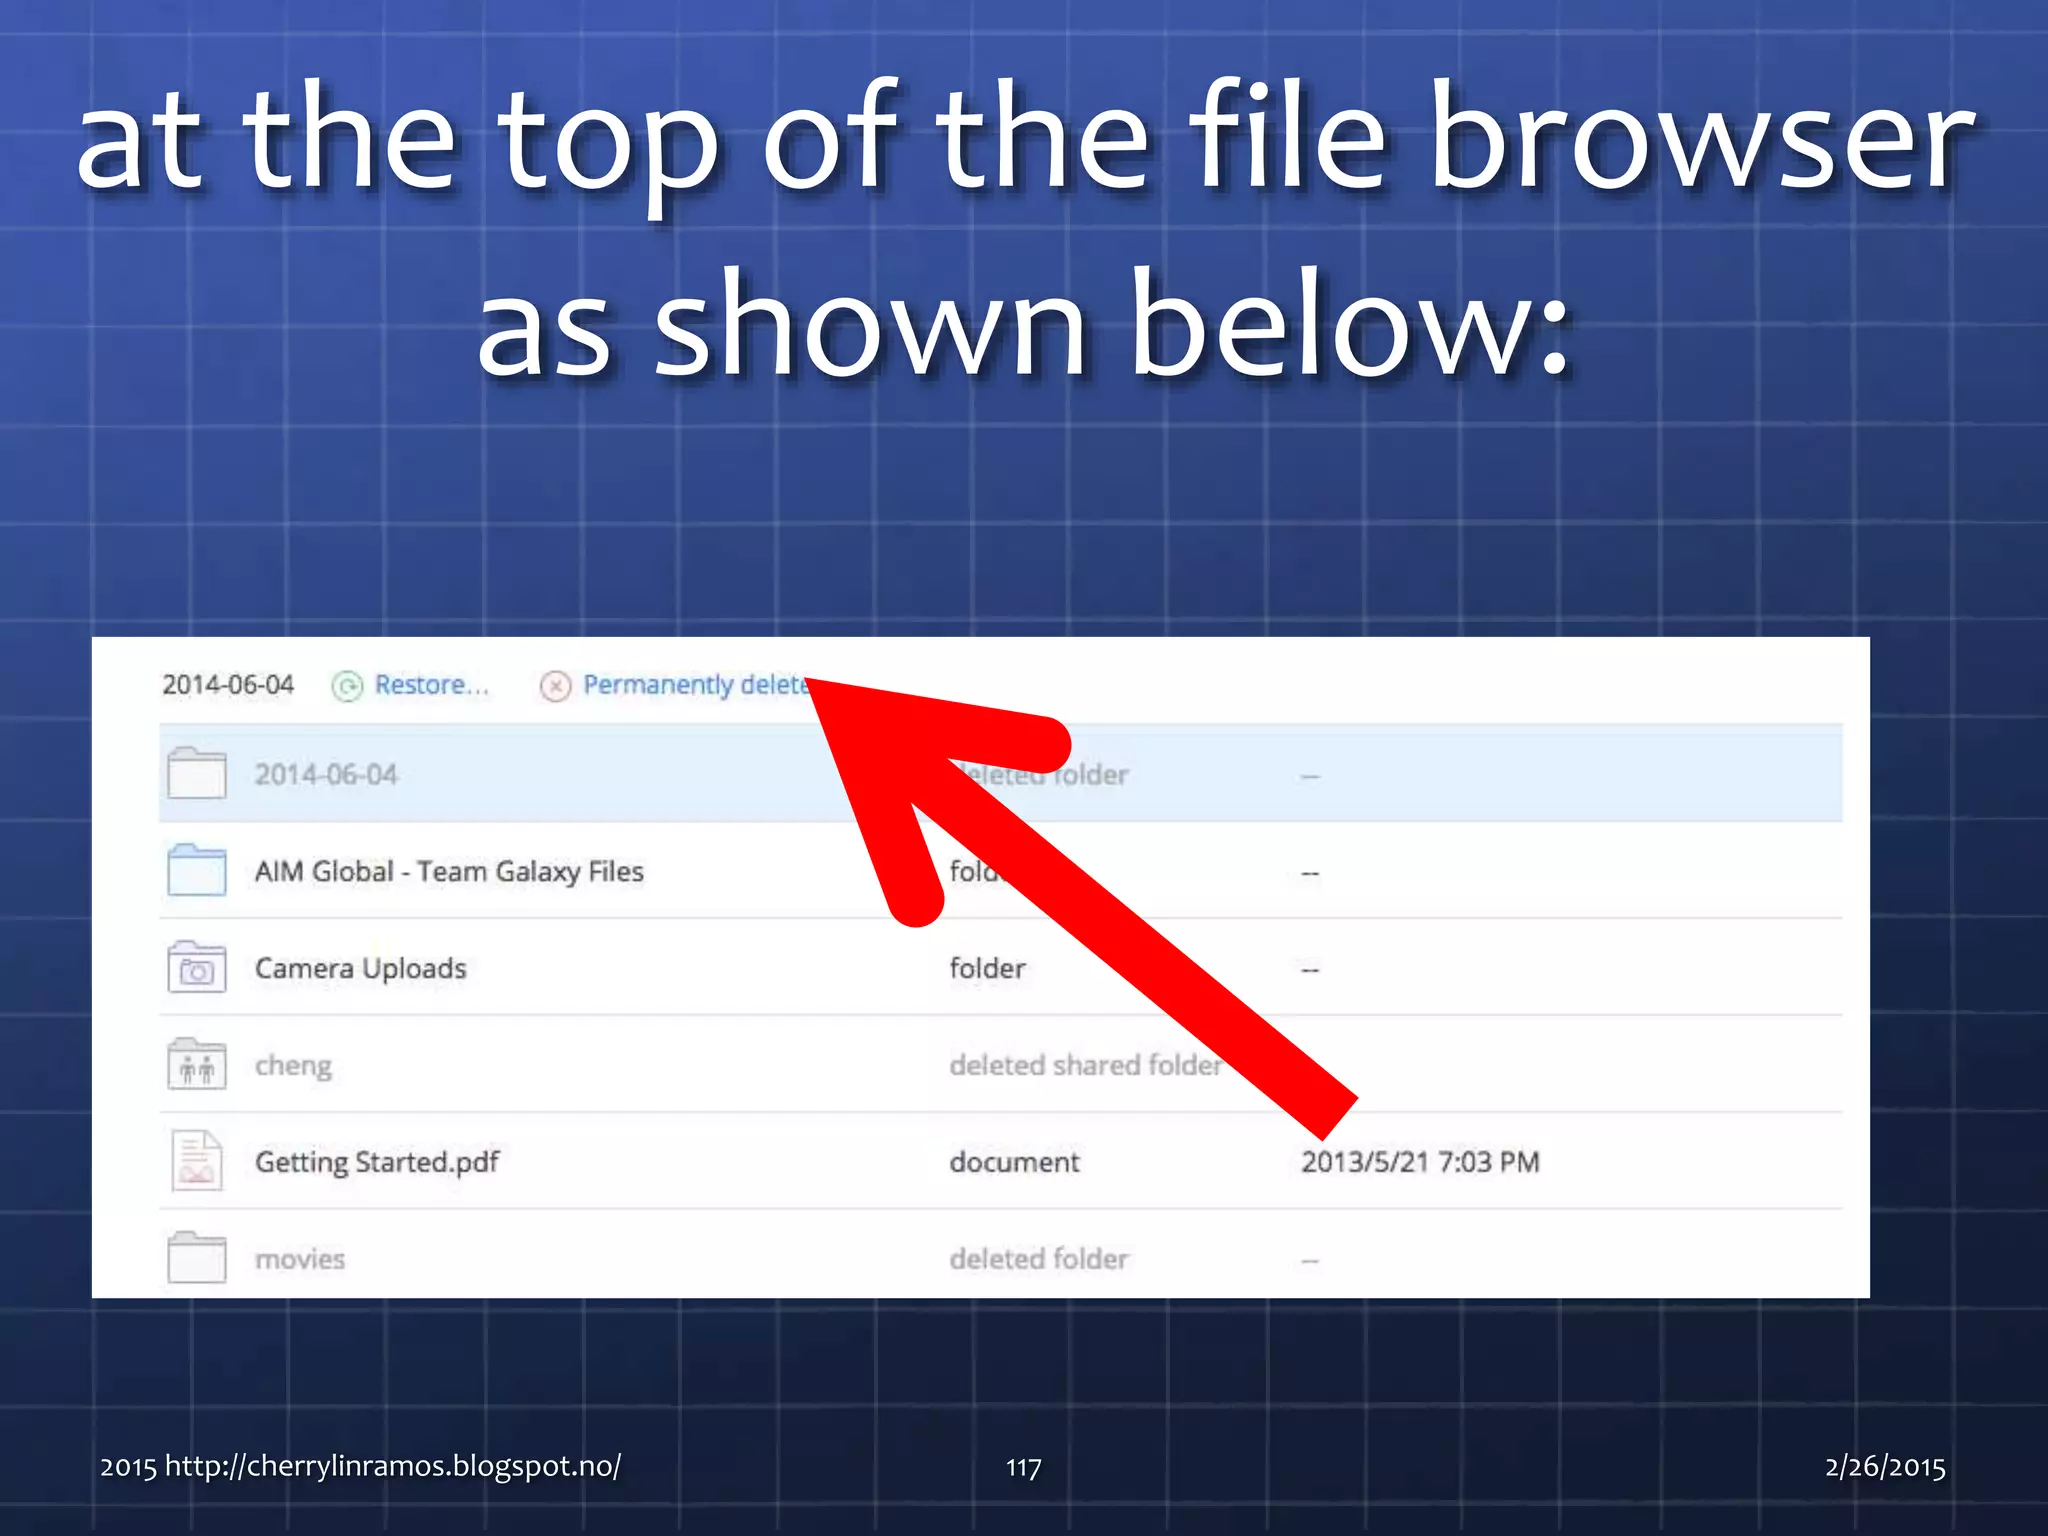Click the green Restore circular arrow icon
The image size is (2048, 1536).
pos(347,686)
